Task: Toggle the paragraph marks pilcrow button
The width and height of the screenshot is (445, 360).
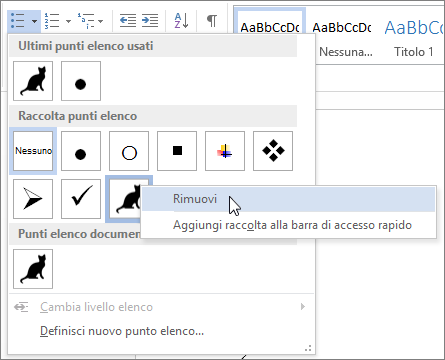Action: click(x=212, y=21)
